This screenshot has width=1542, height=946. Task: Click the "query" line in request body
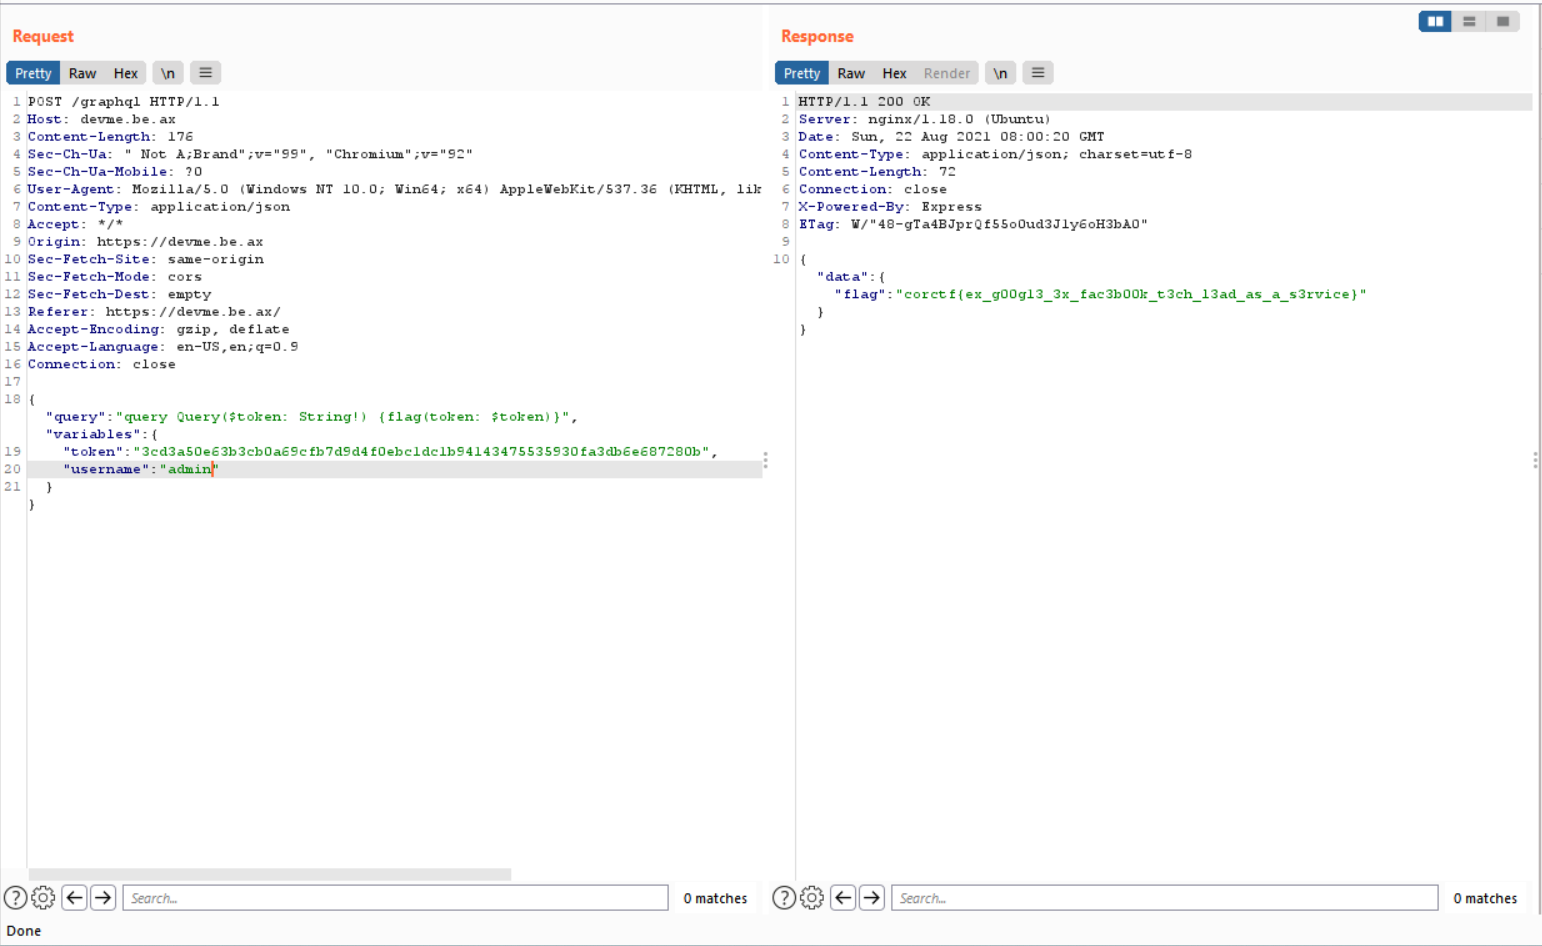click(312, 417)
